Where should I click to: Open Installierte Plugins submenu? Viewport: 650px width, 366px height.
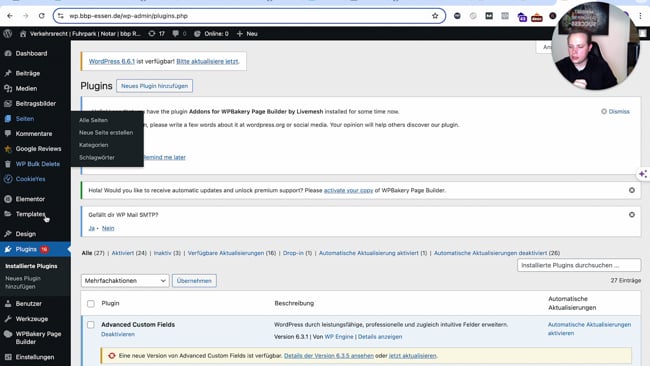point(32,266)
